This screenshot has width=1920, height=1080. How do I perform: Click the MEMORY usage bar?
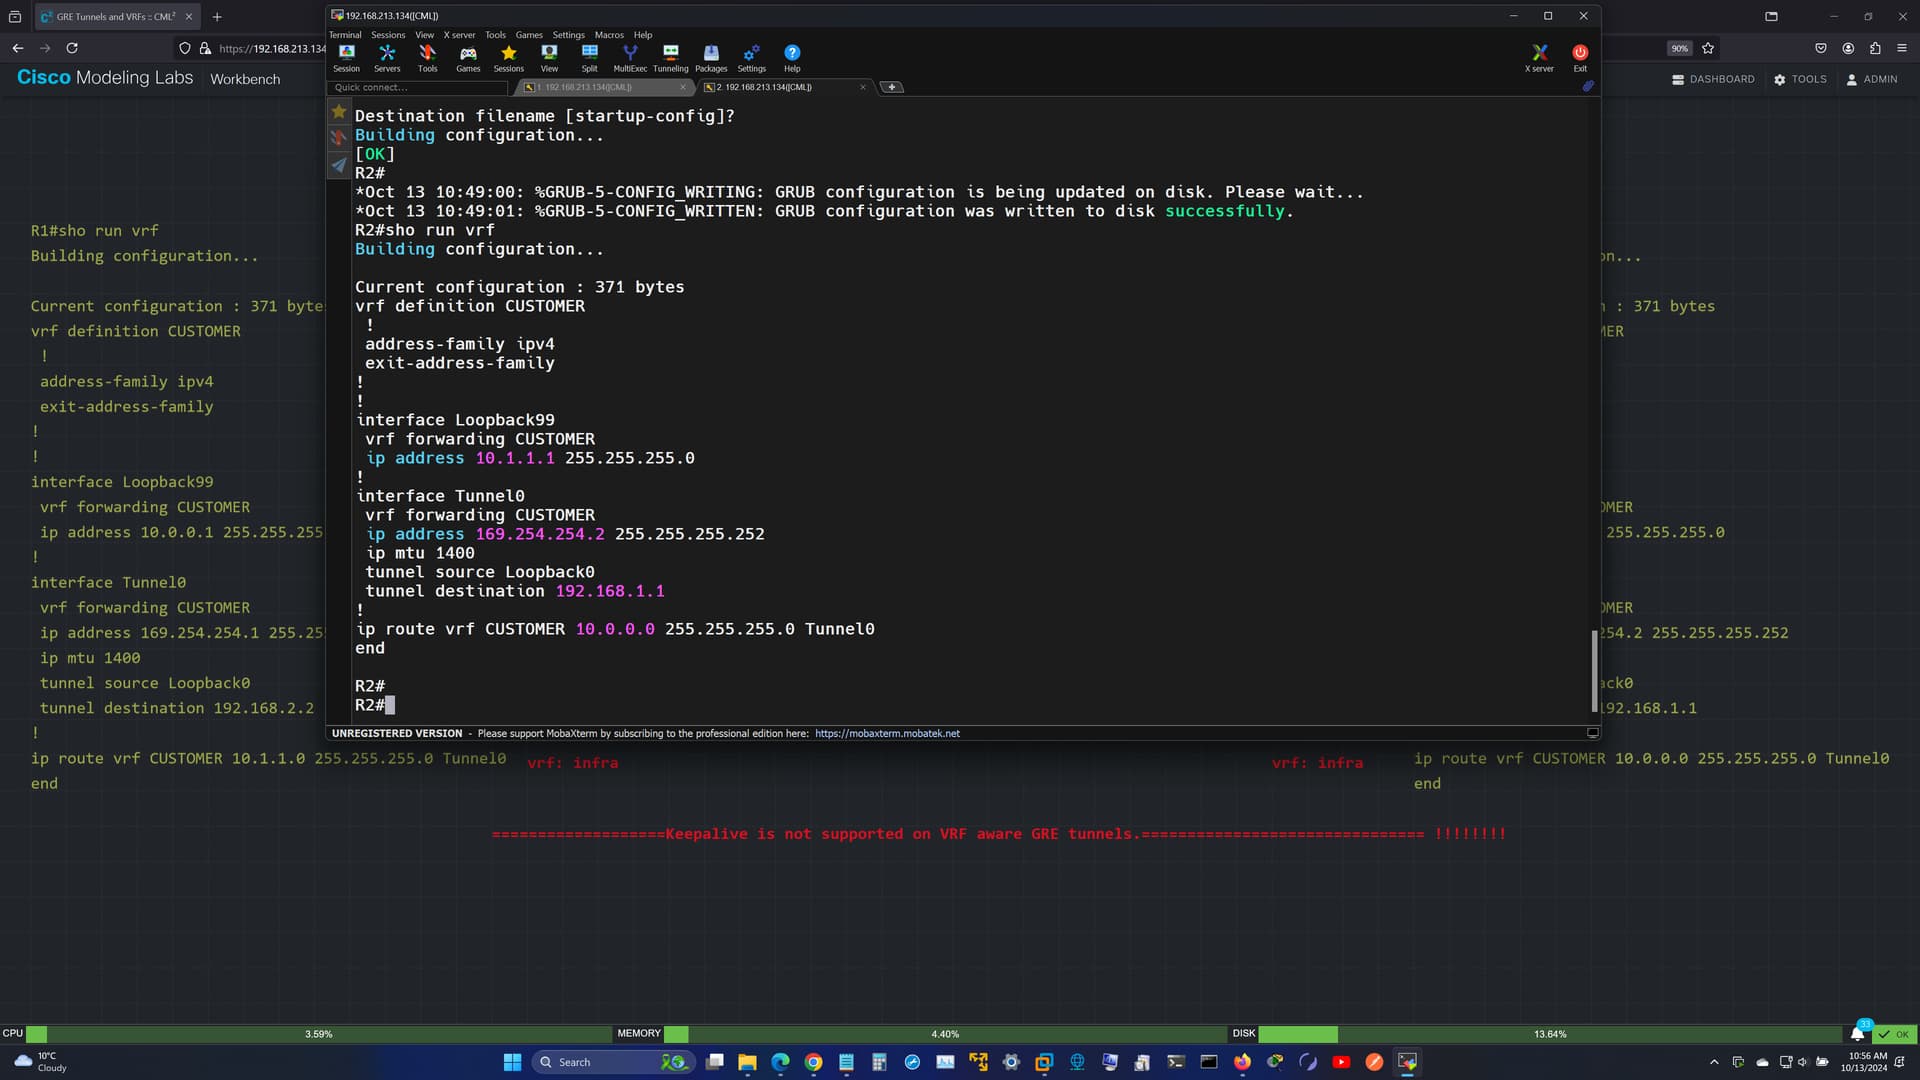(945, 1034)
